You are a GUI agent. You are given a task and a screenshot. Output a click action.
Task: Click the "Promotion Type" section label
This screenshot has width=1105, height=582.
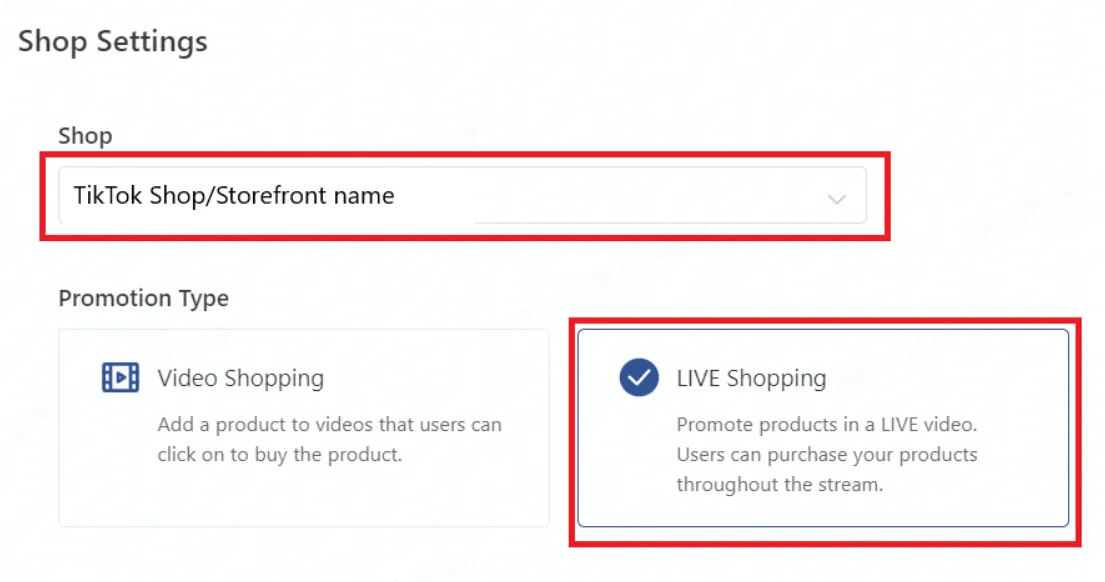(x=144, y=298)
